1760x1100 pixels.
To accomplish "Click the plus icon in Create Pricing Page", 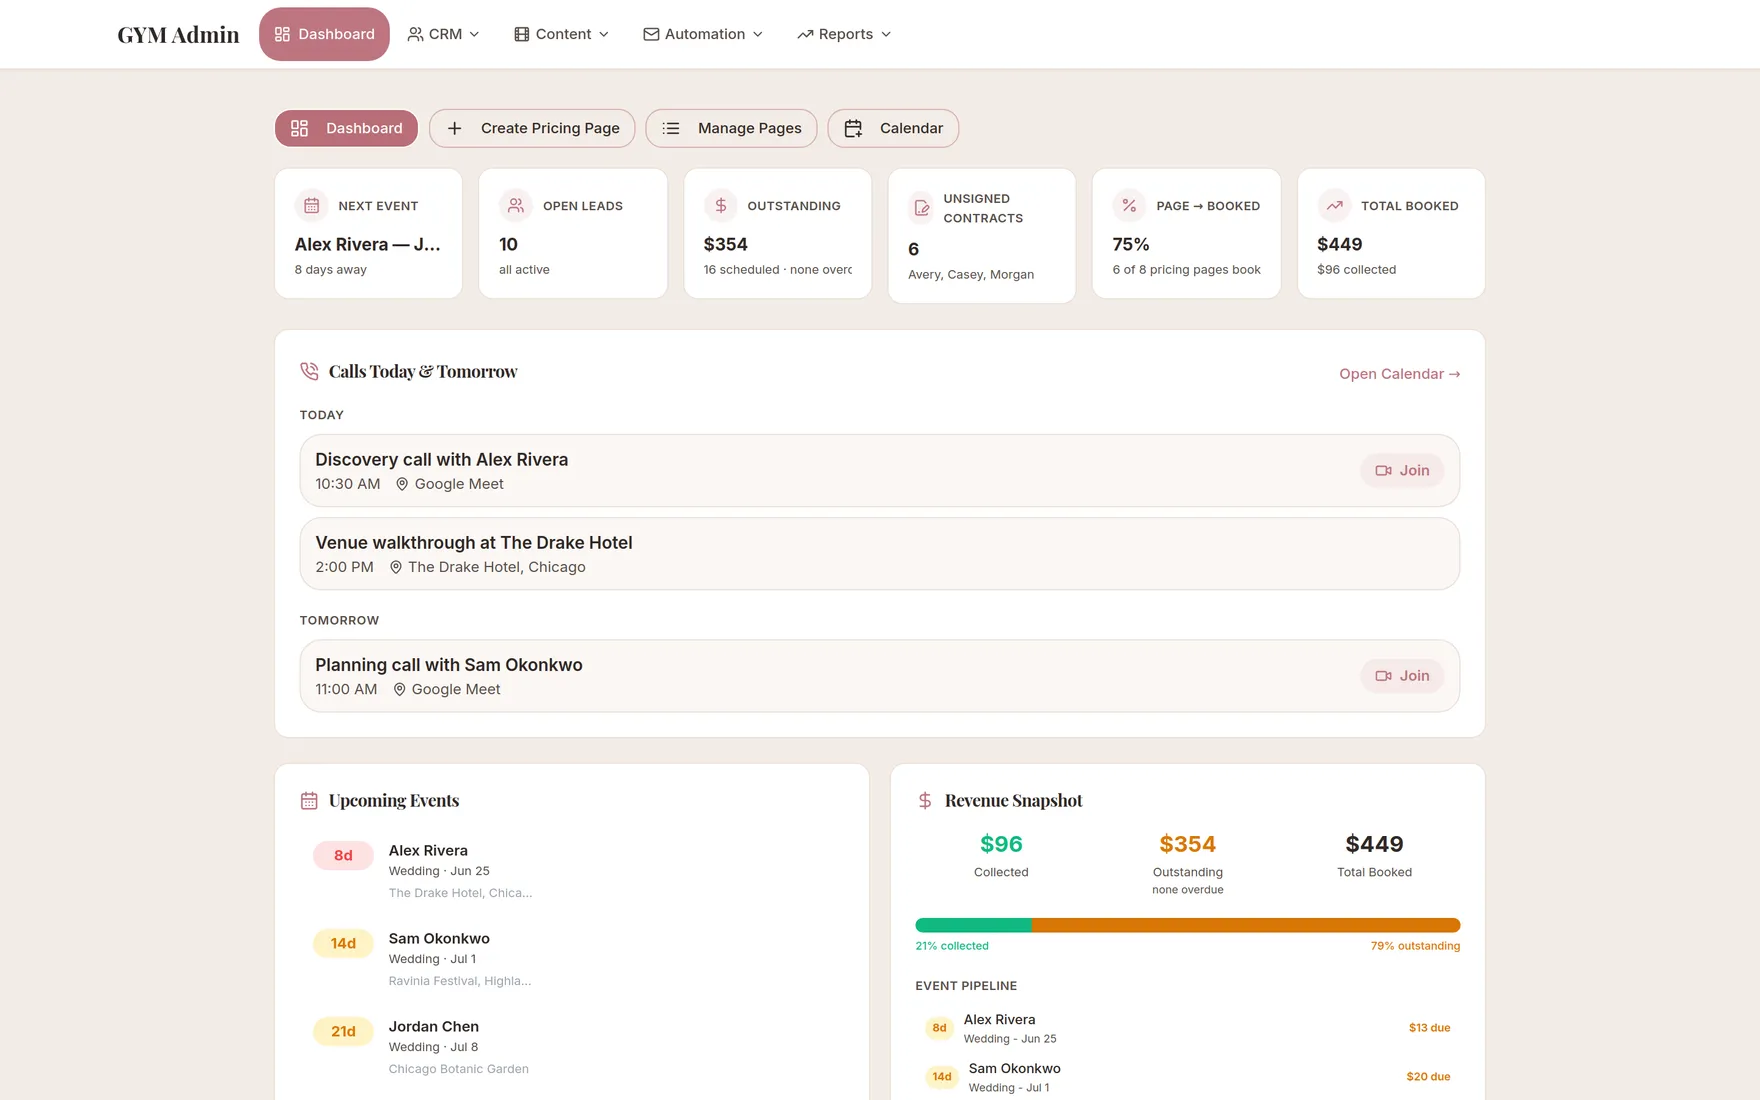I will pos(454,128).
